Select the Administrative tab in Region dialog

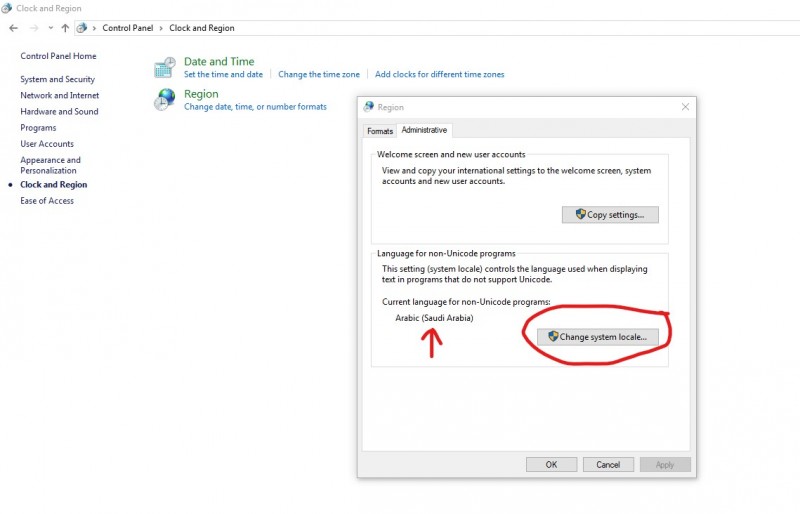[x=424, y=130]
